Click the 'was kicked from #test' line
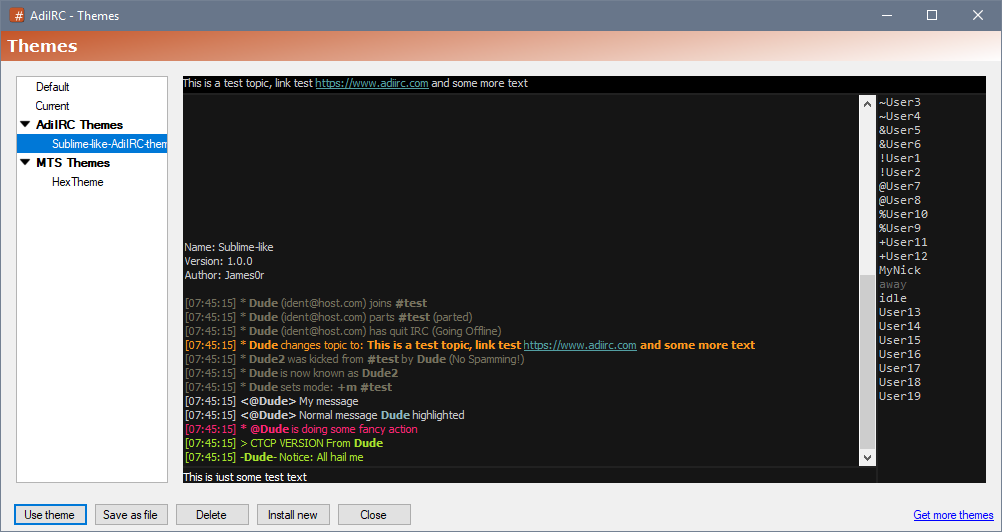Image resolution: width=1002 pixels, height=532 pixels. click(x=355, y=360)
